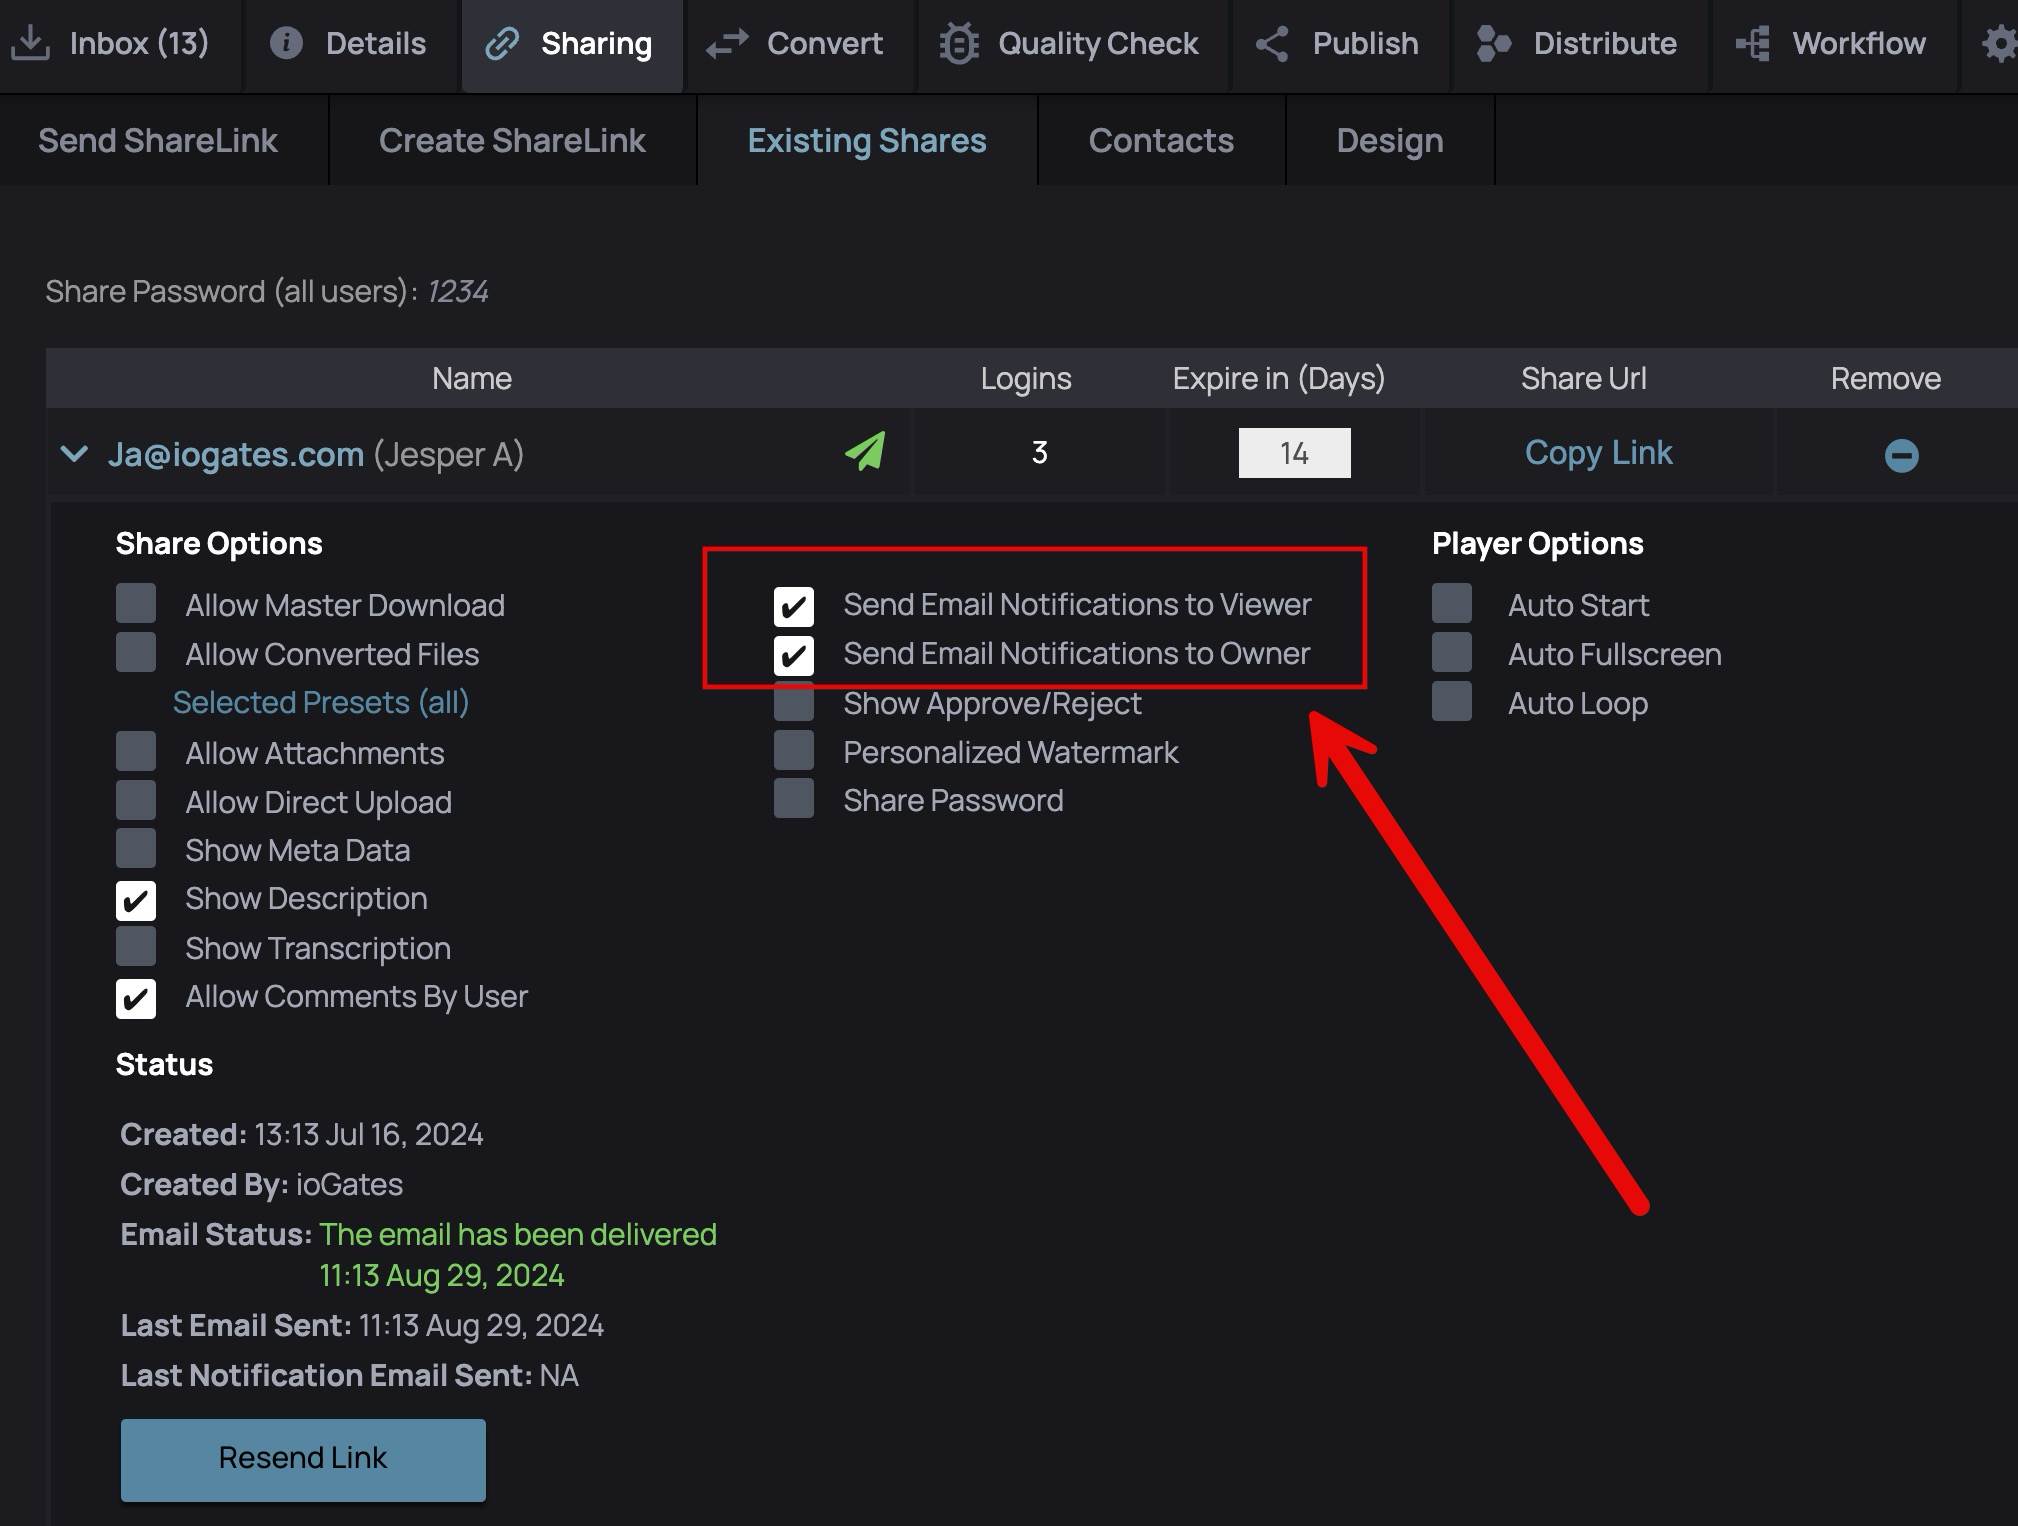Uncheck Send Email Notifications to Viewer

tap(794, 606)
